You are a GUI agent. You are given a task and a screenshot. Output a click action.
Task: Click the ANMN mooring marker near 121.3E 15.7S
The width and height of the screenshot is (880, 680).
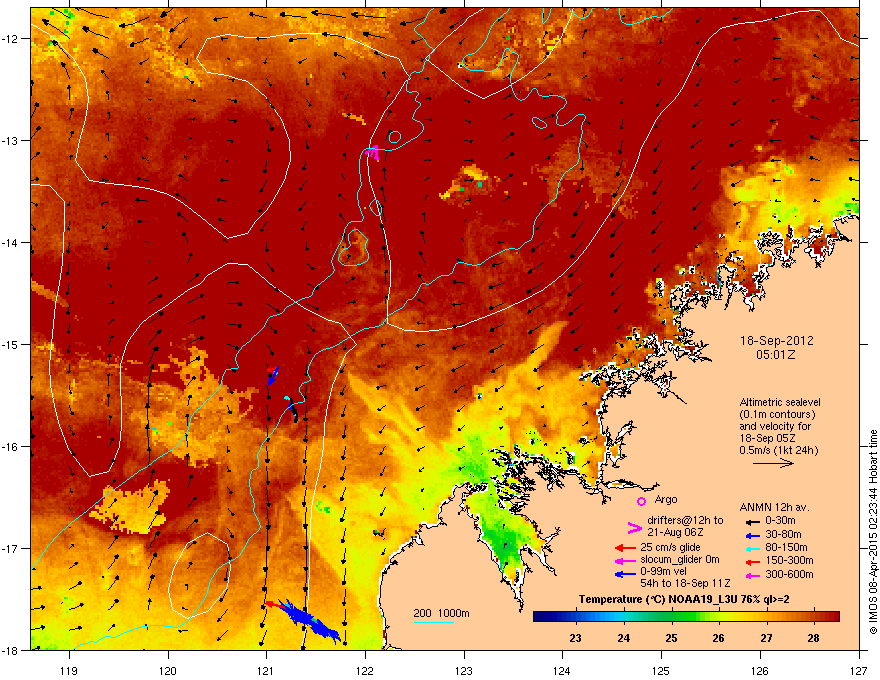[x=291, y=408]
